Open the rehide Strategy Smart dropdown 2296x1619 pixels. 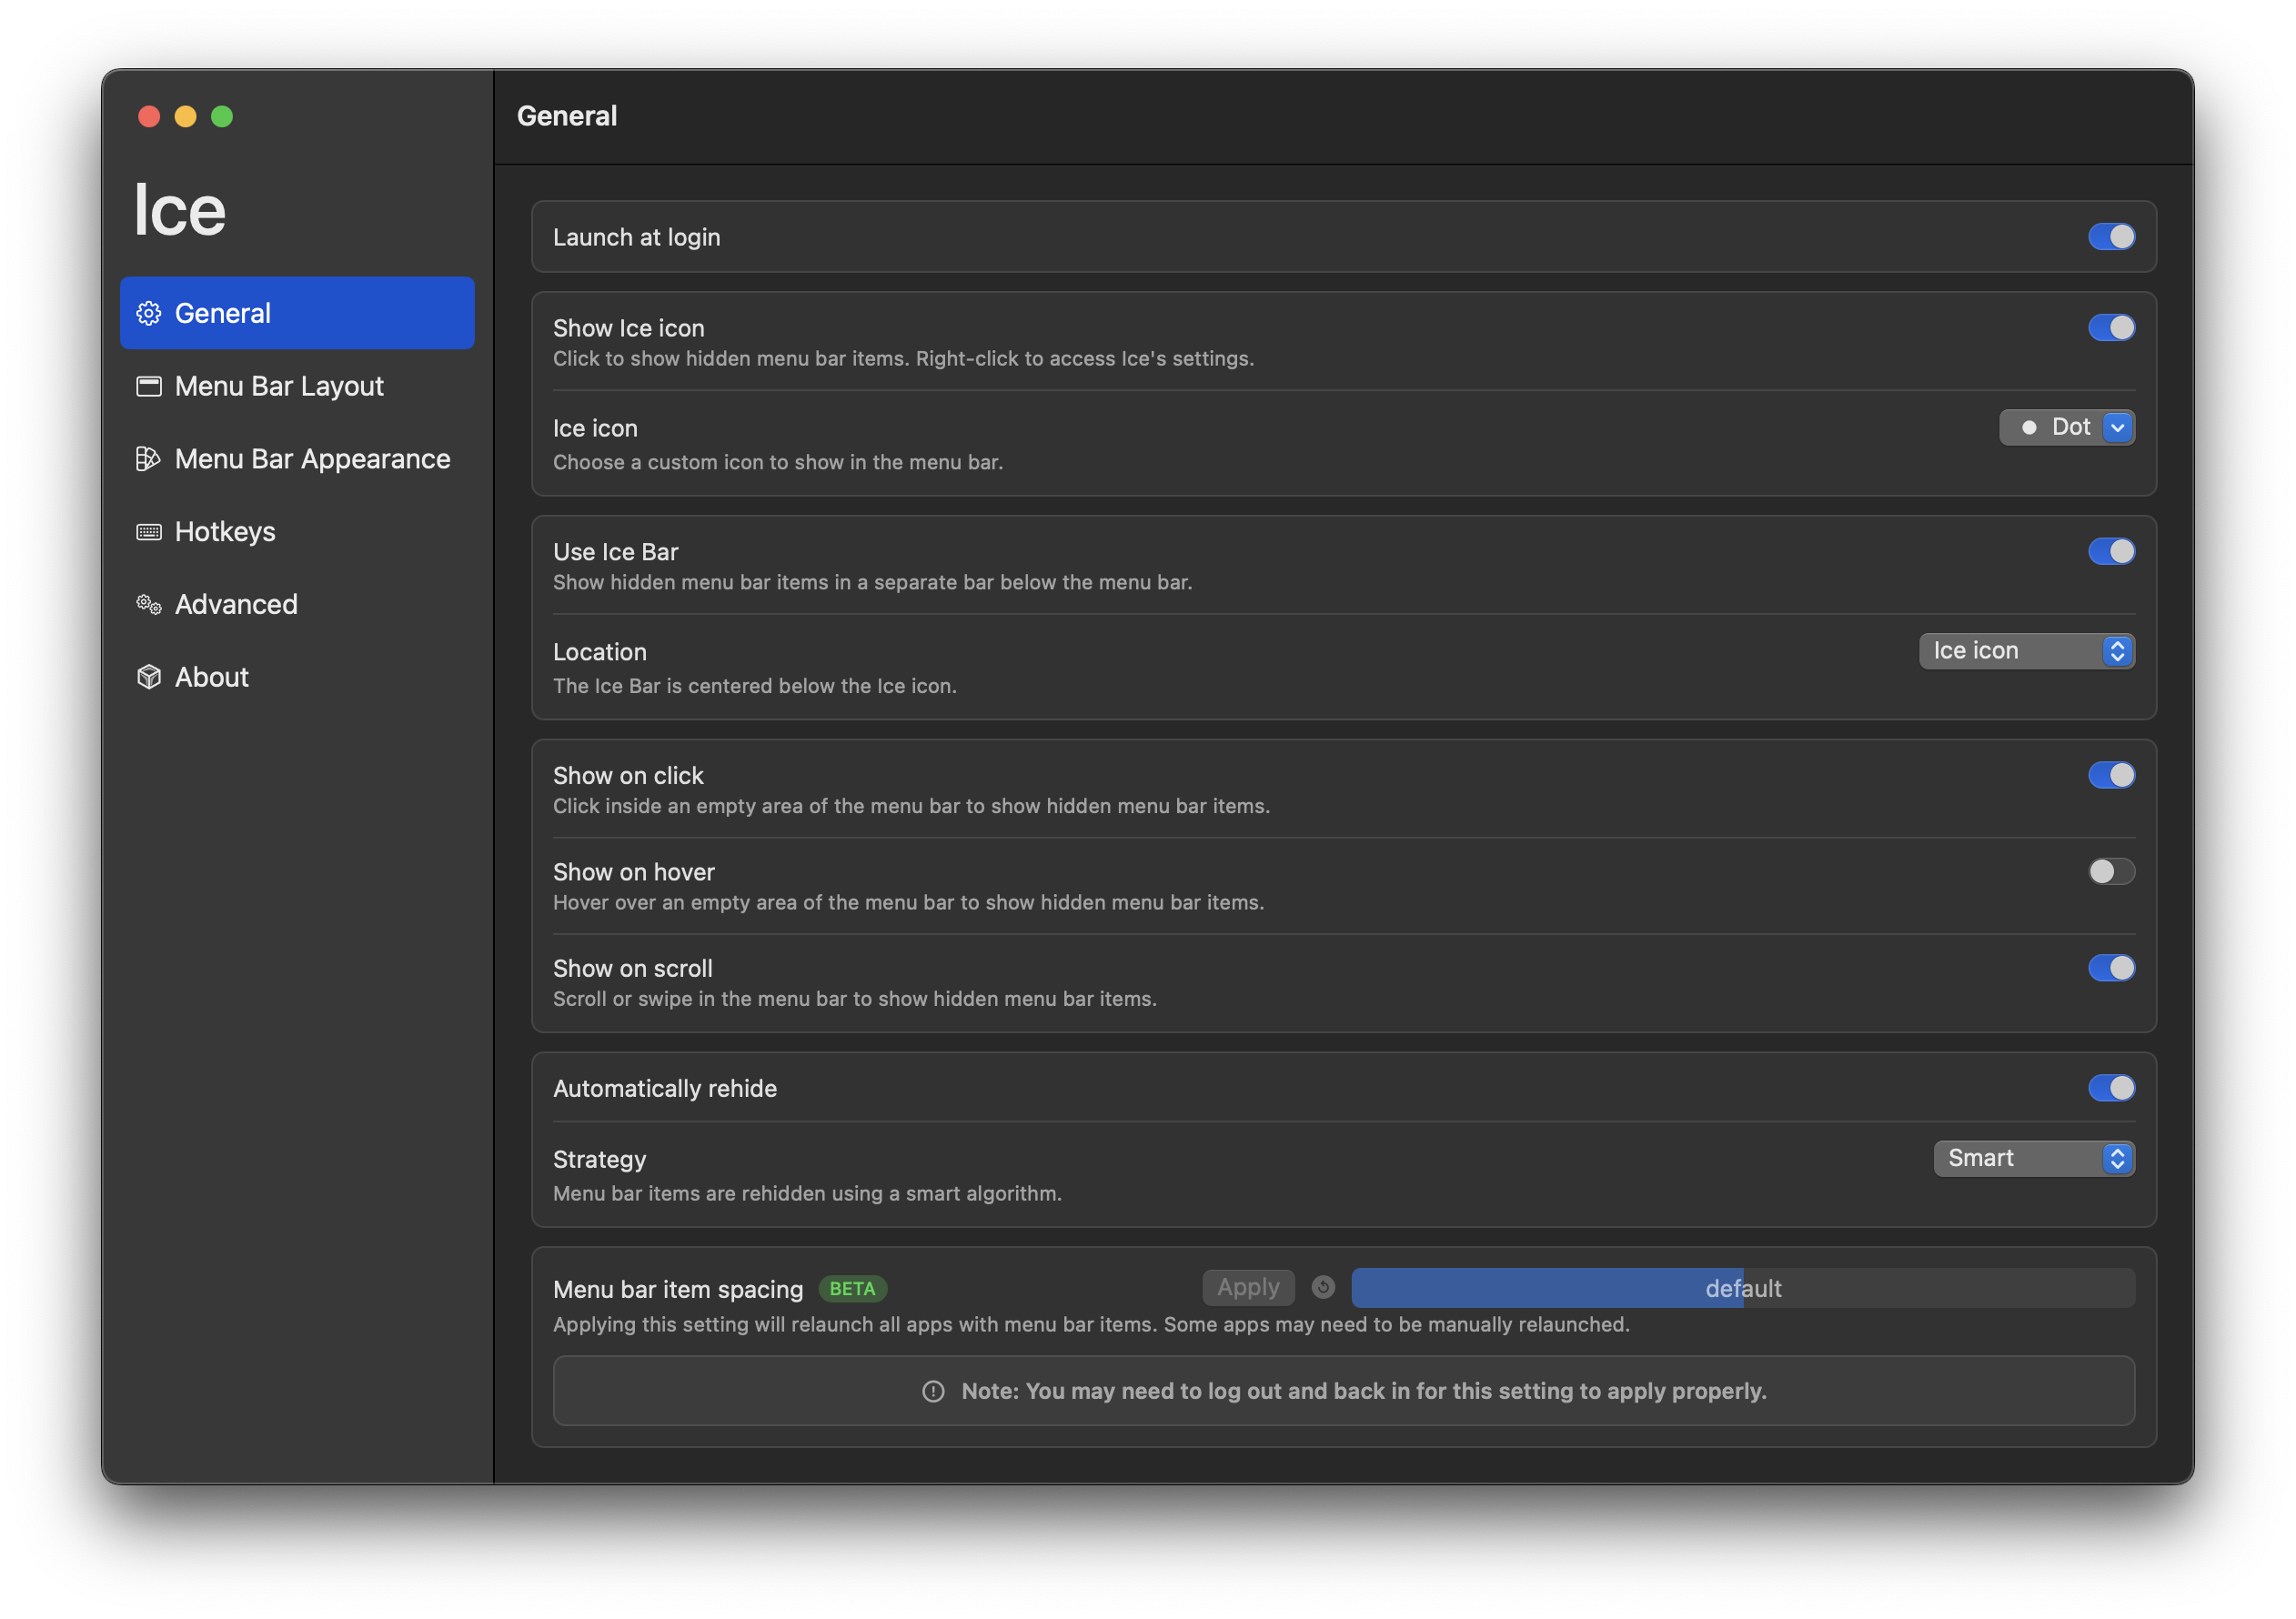click(x=2033, y=1158)
